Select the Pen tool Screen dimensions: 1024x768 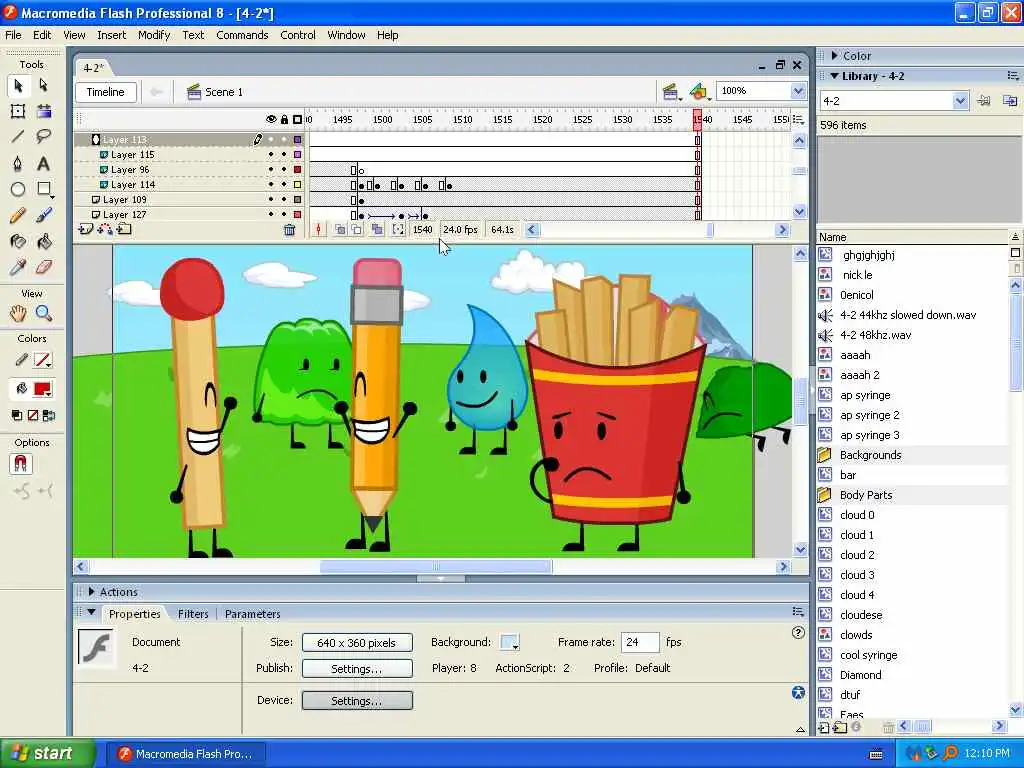[18, 163]
